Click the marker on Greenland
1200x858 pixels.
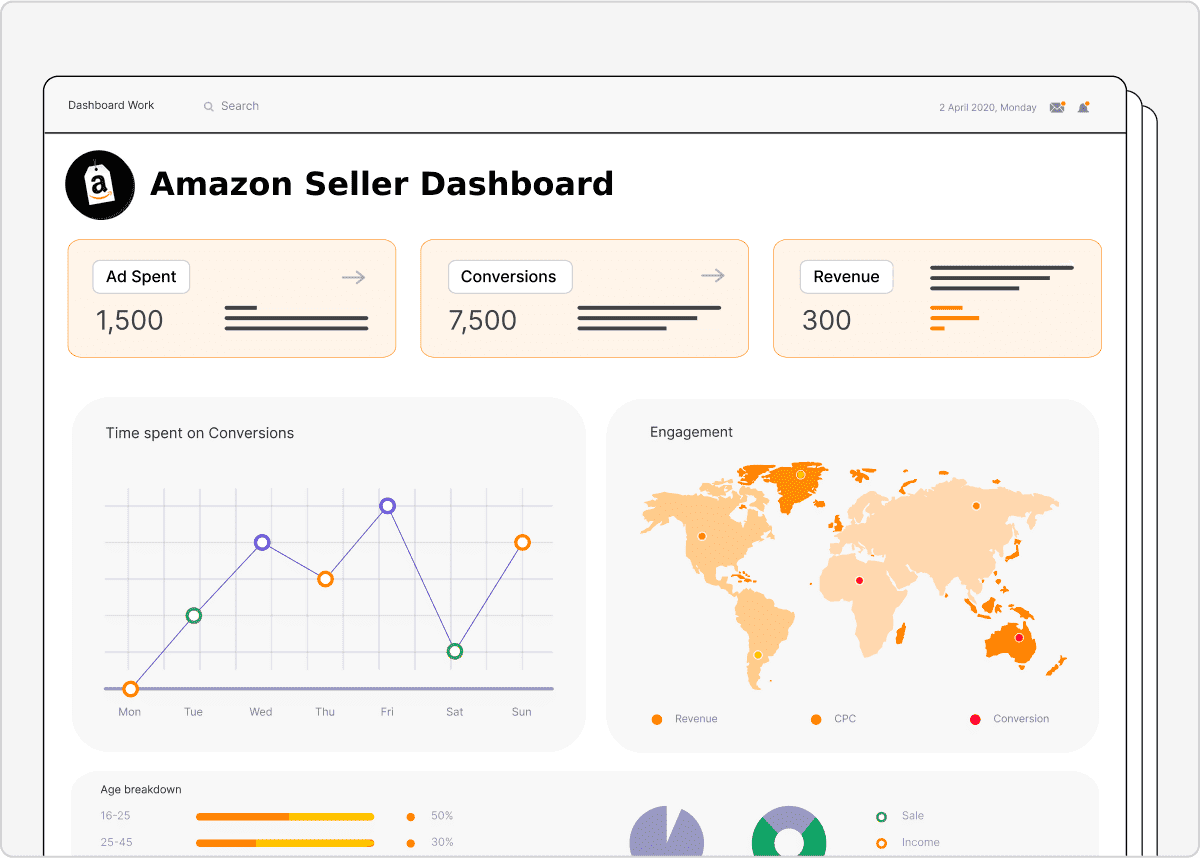tap(800, 474)
